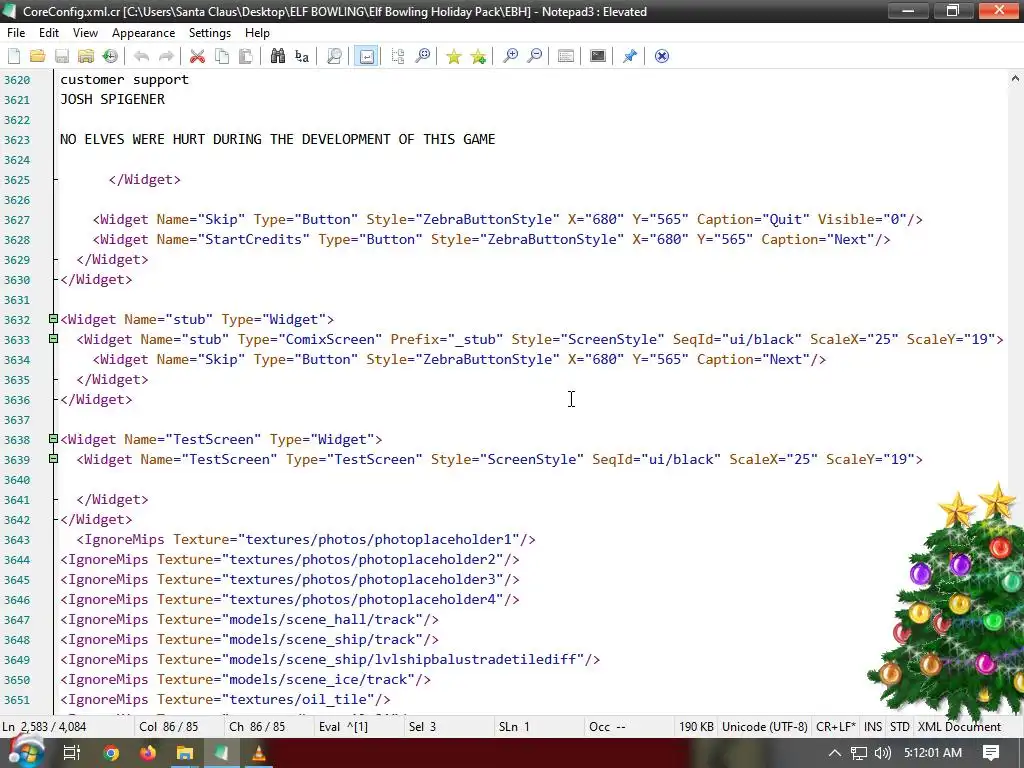Click XML Document scheme indicator
Image resolution: width=1024 pixels, height=768 pixels.
click(x=959, y=727)
